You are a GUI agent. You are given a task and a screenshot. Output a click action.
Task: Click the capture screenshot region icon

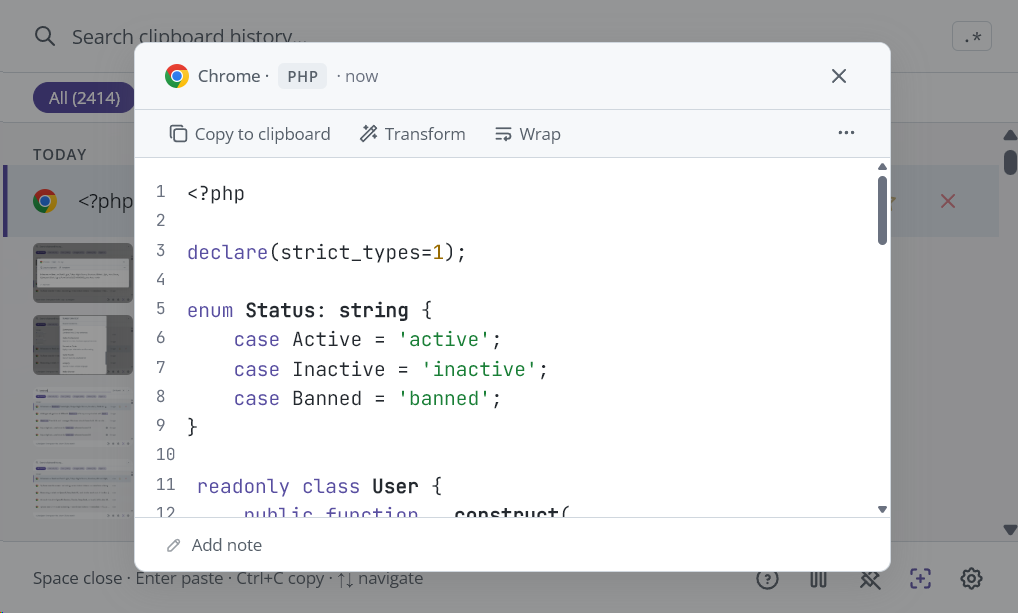[920, 579]
